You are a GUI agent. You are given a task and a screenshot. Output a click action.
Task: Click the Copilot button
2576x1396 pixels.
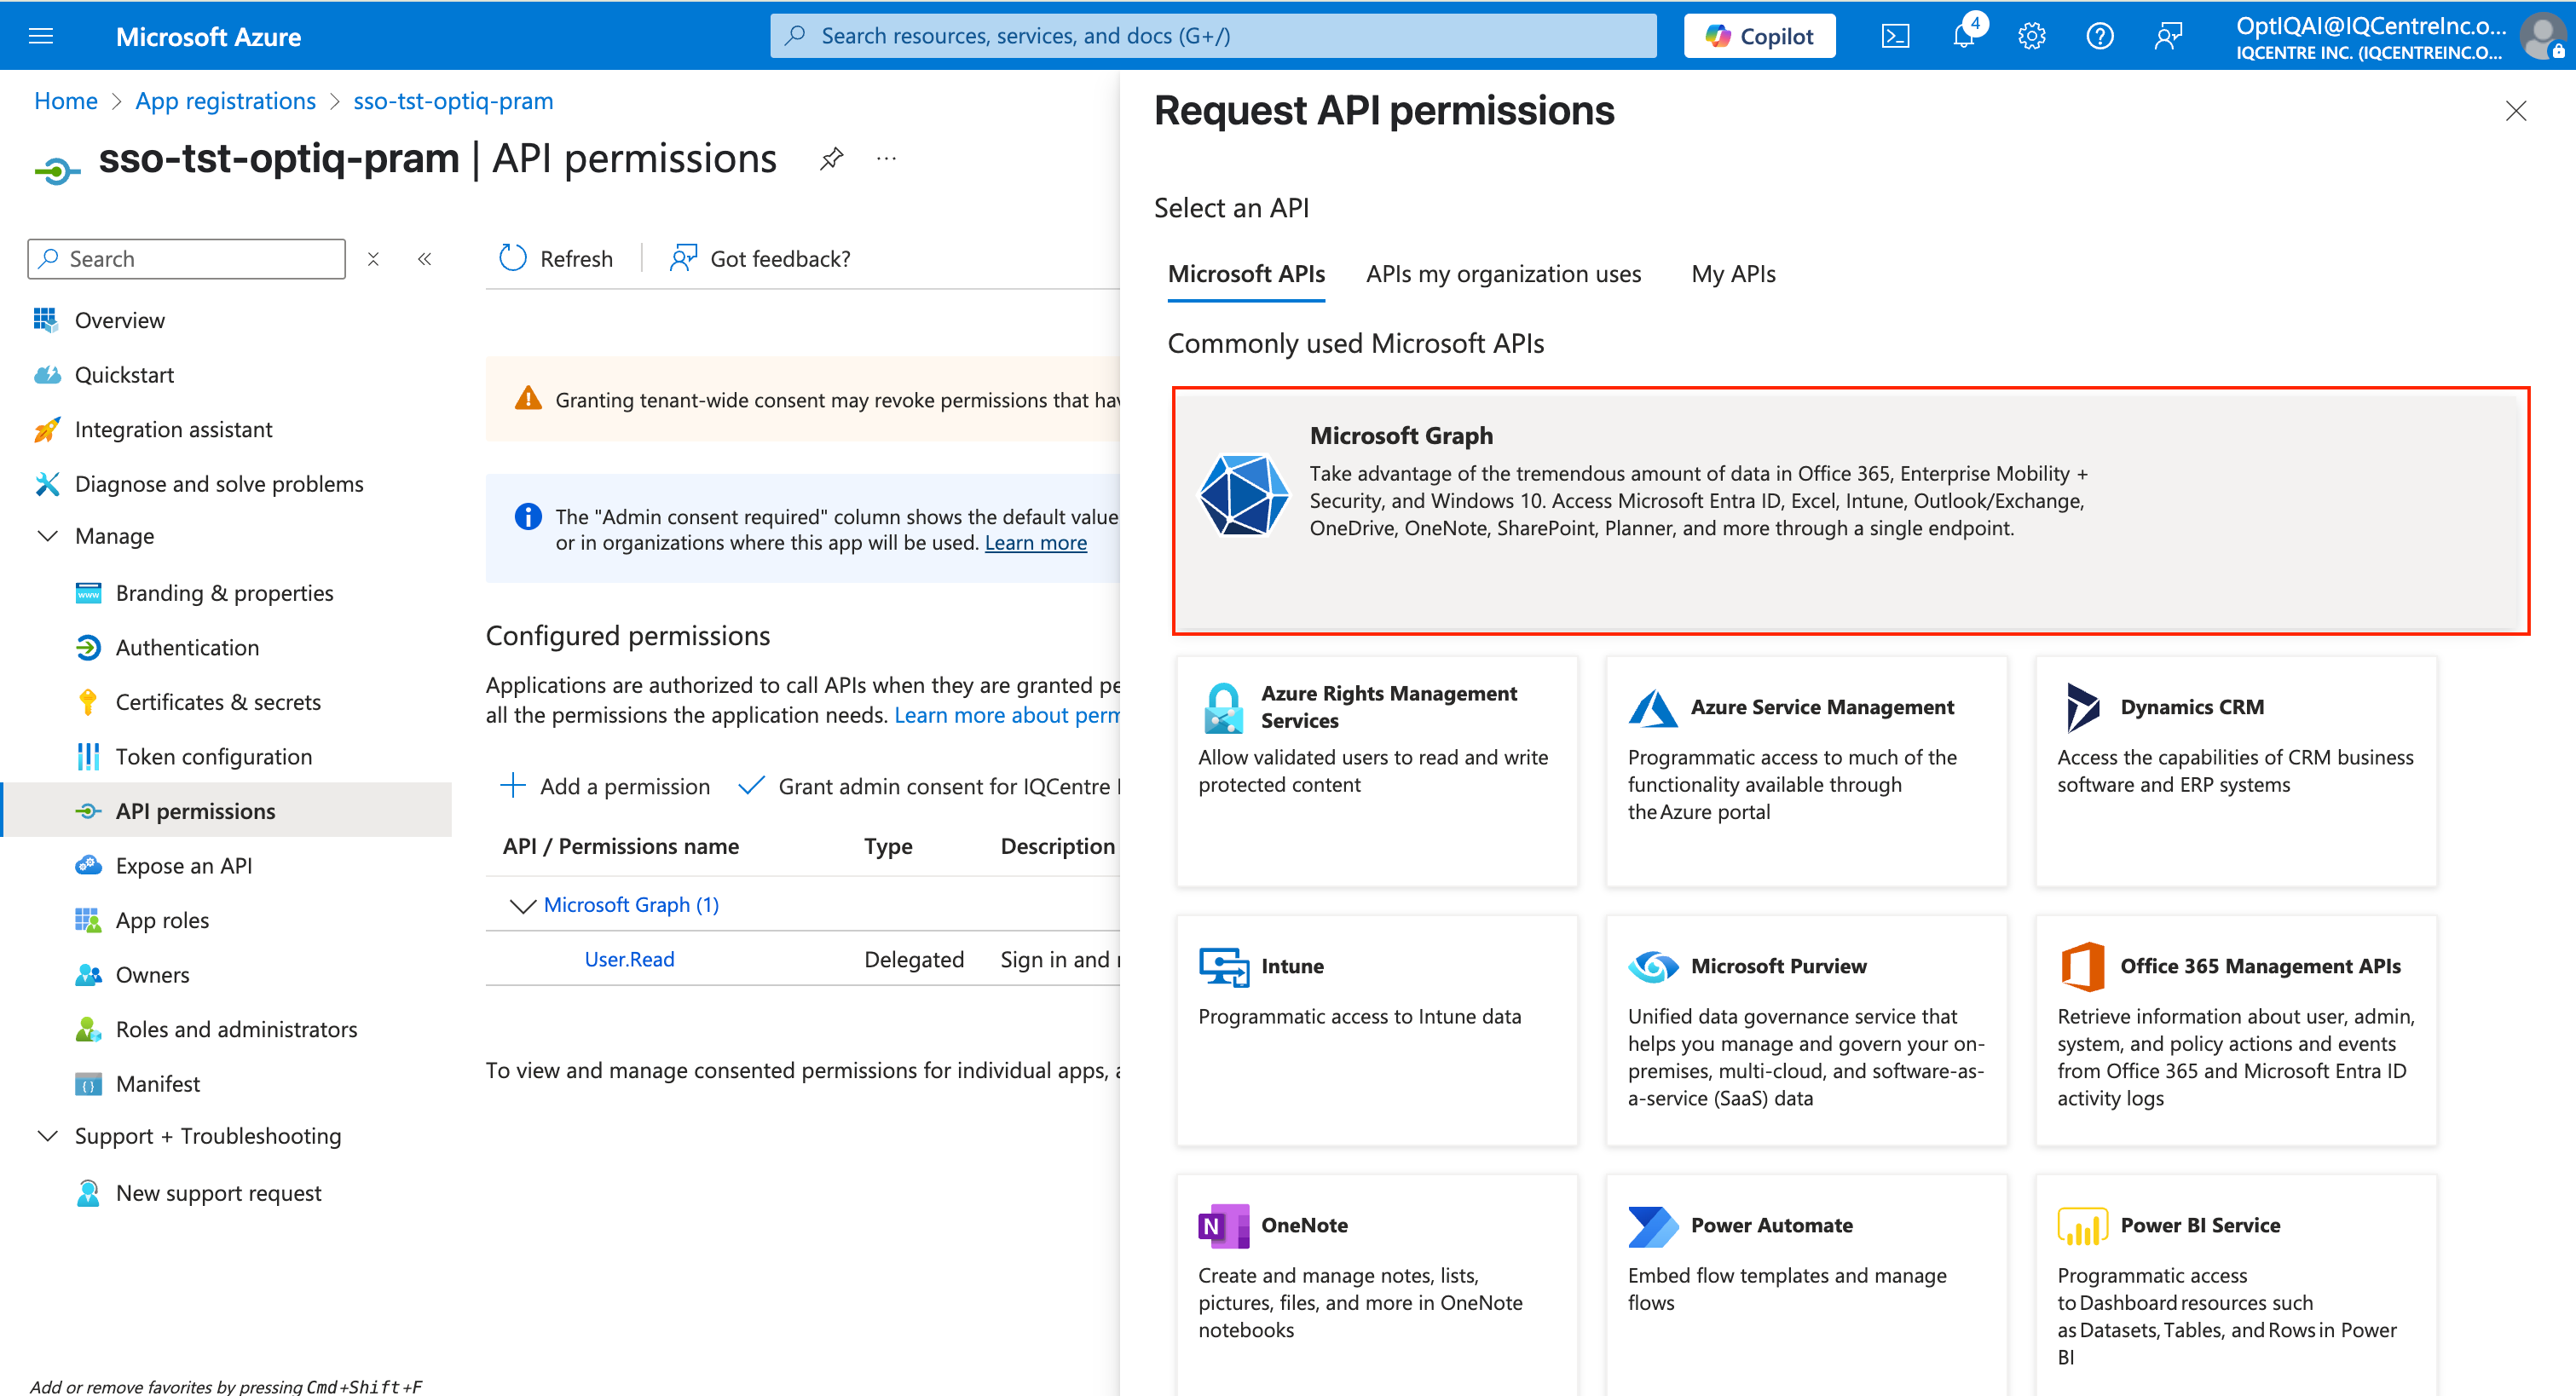click(1759, 36)
